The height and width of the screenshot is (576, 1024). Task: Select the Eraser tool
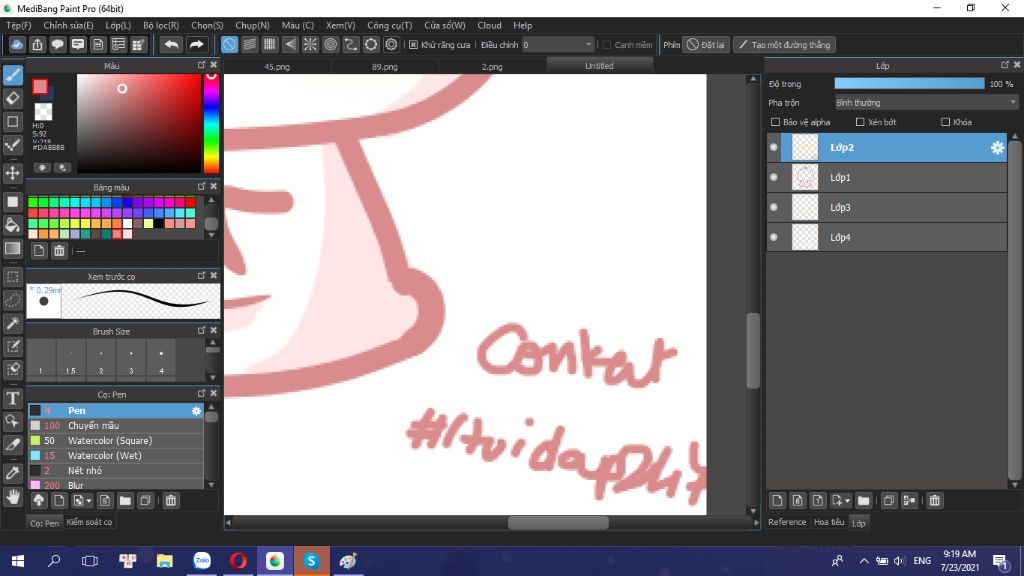pyautogui.click(x=12, y=98)
